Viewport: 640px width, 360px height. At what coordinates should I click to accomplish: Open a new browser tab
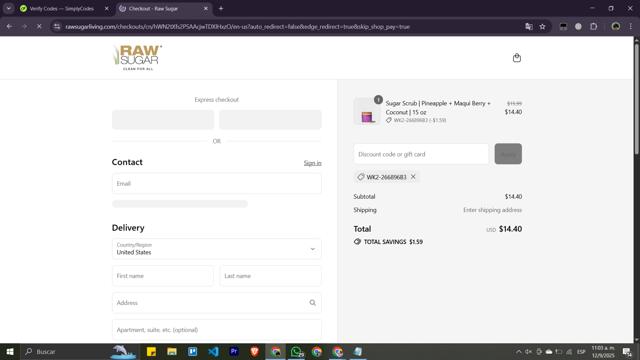click(x=221, y=9)
